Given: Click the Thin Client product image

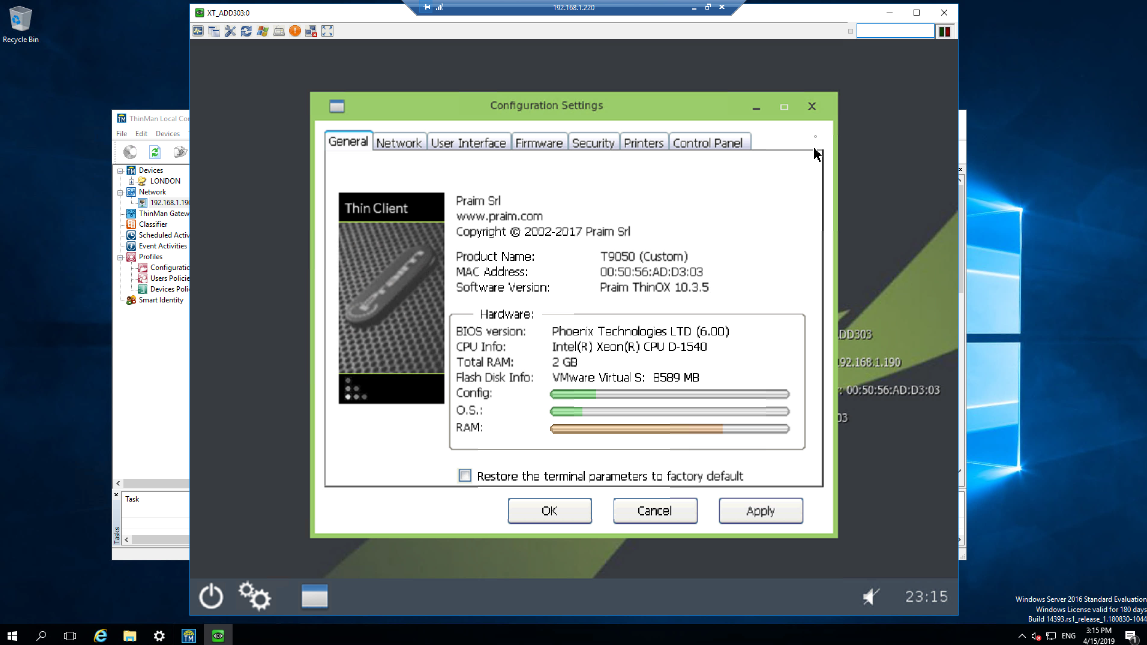Looking at the screenshot, I should click(391, 298).
